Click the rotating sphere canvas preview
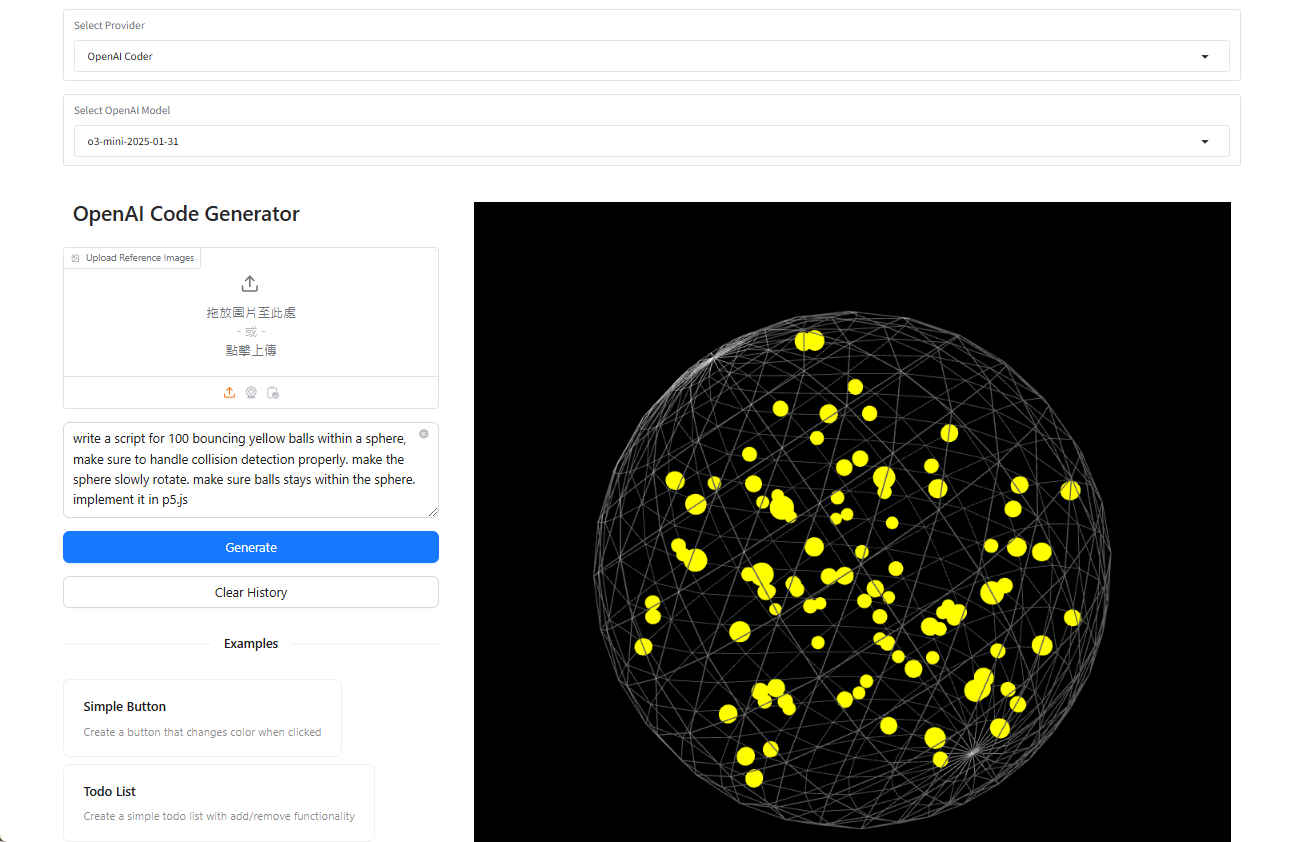This screenshot has height=842, width=1304. tap(852, 522)
